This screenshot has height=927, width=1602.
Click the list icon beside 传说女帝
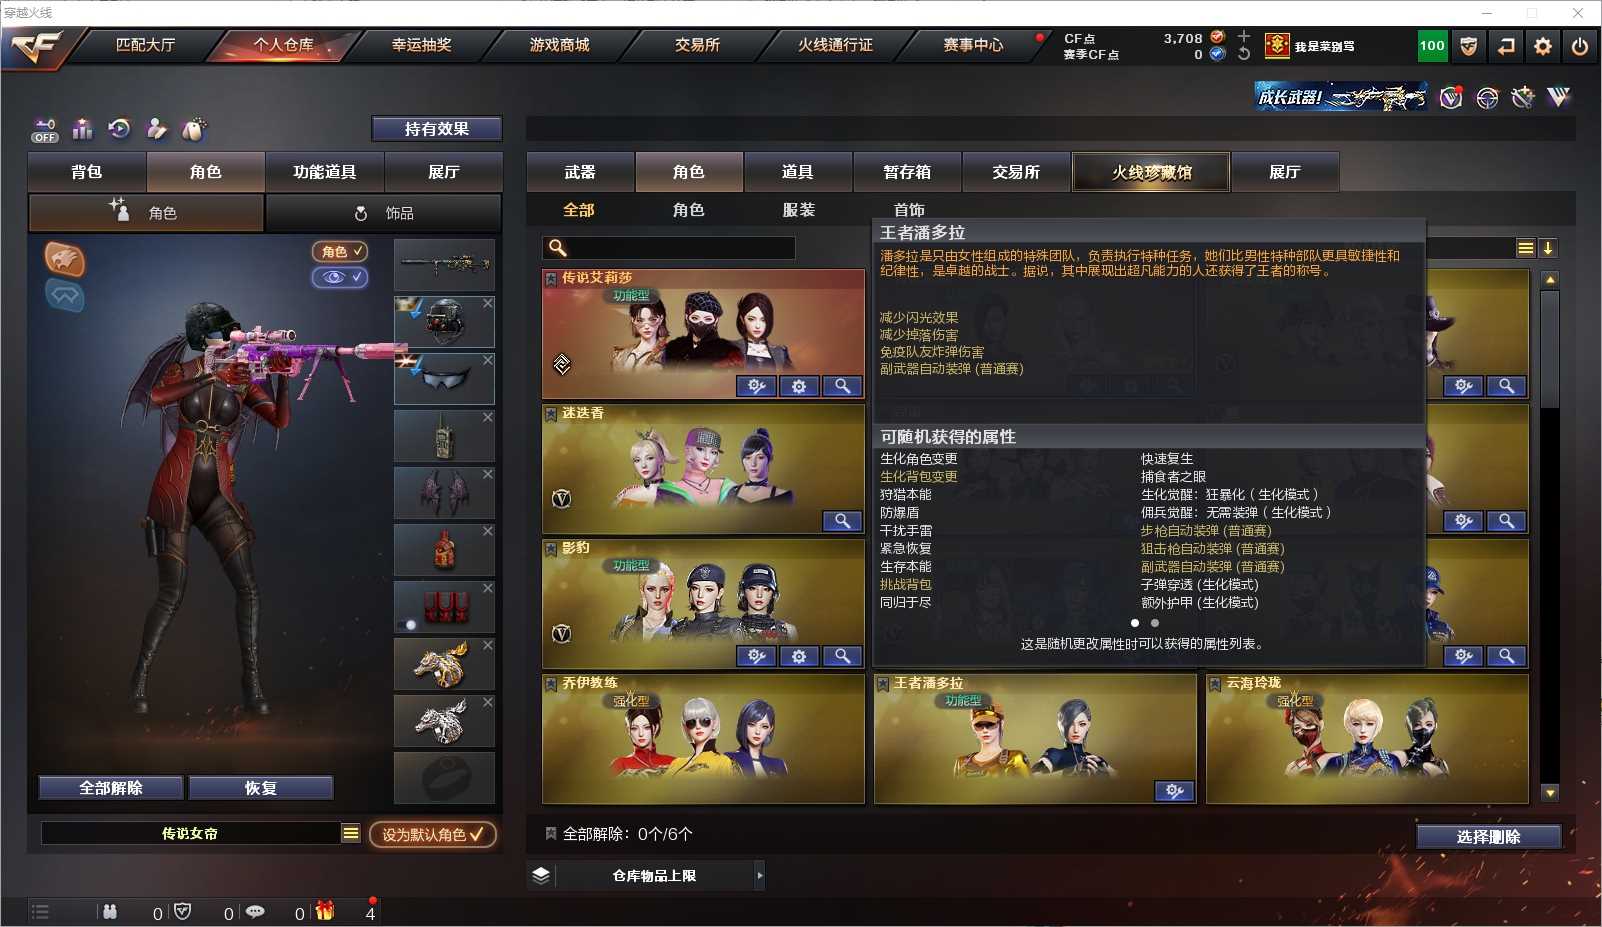(350, 833)
